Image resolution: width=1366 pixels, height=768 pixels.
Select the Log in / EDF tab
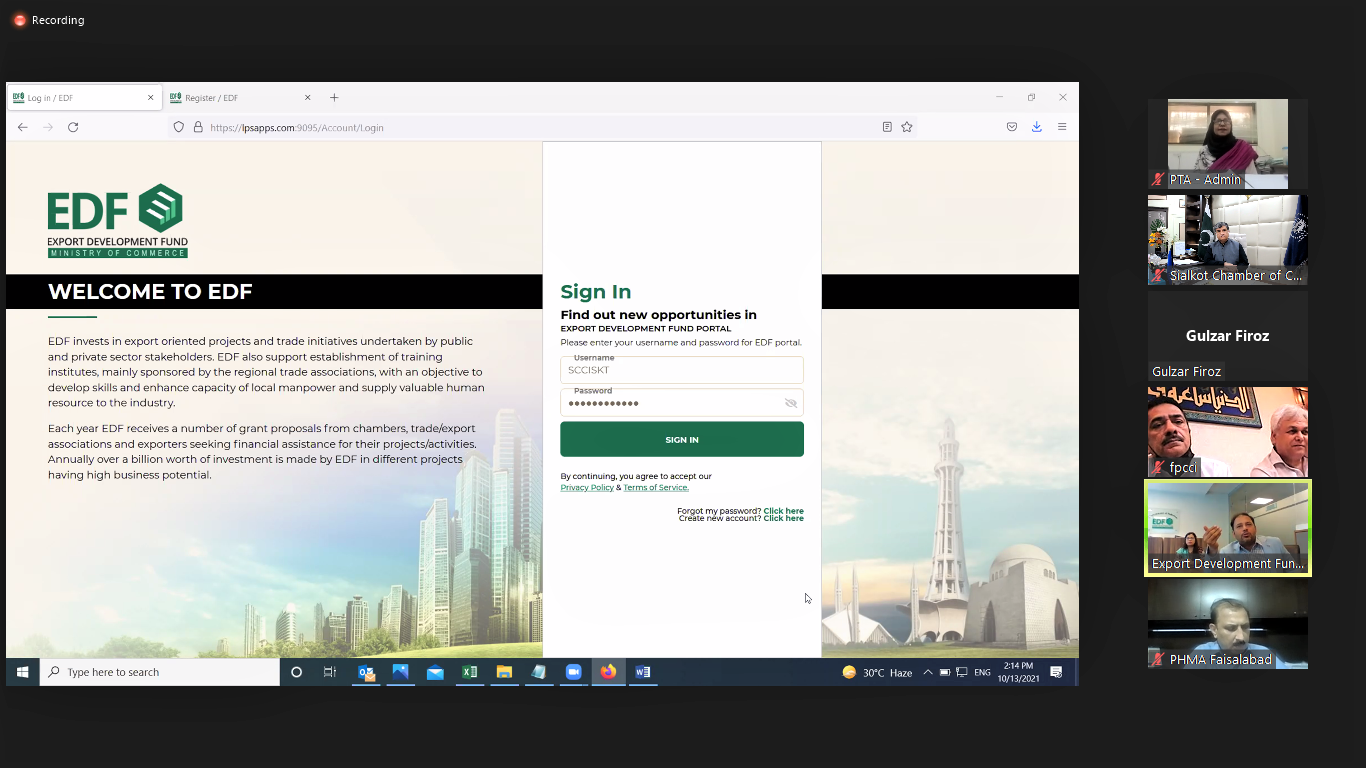[x=84, y=97]
